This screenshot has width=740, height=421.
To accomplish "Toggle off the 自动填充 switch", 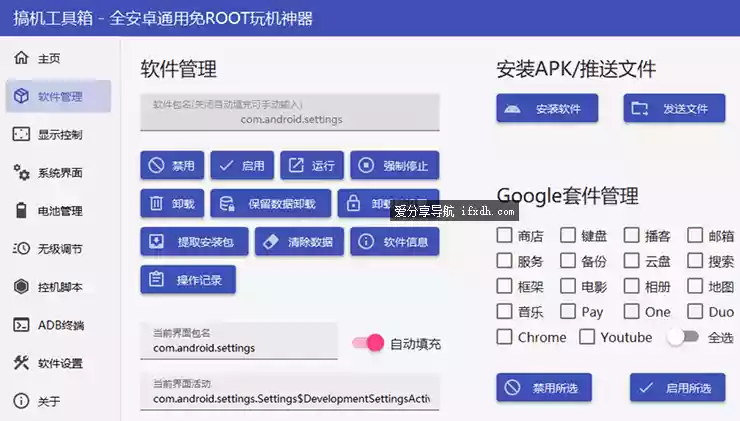I will (368, 343).
